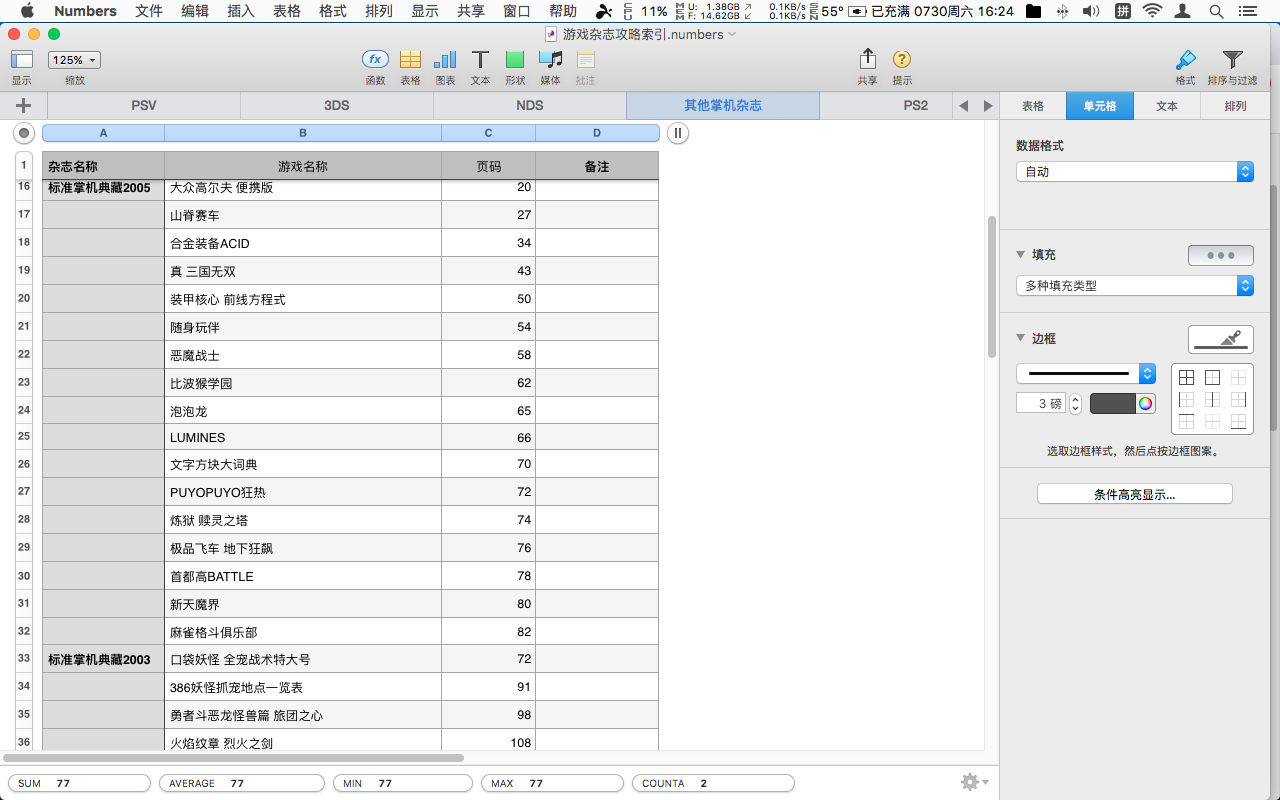The image size is (1280, 800).
Task: Apply left border pattern
Action: (x=1186, y=399)
